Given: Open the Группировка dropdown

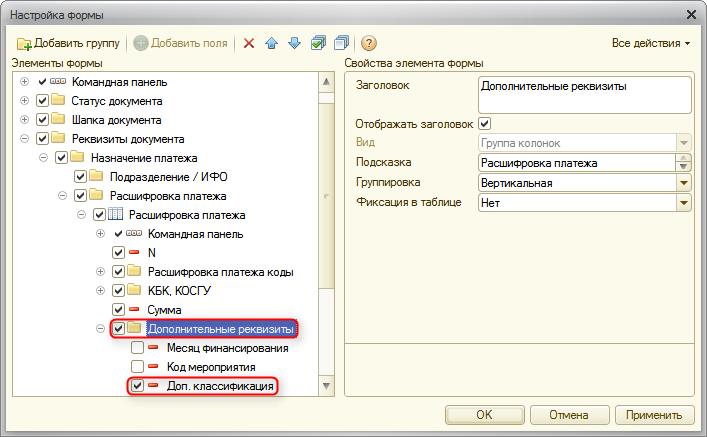Looking at the screenshot, I should click(684, 183).
